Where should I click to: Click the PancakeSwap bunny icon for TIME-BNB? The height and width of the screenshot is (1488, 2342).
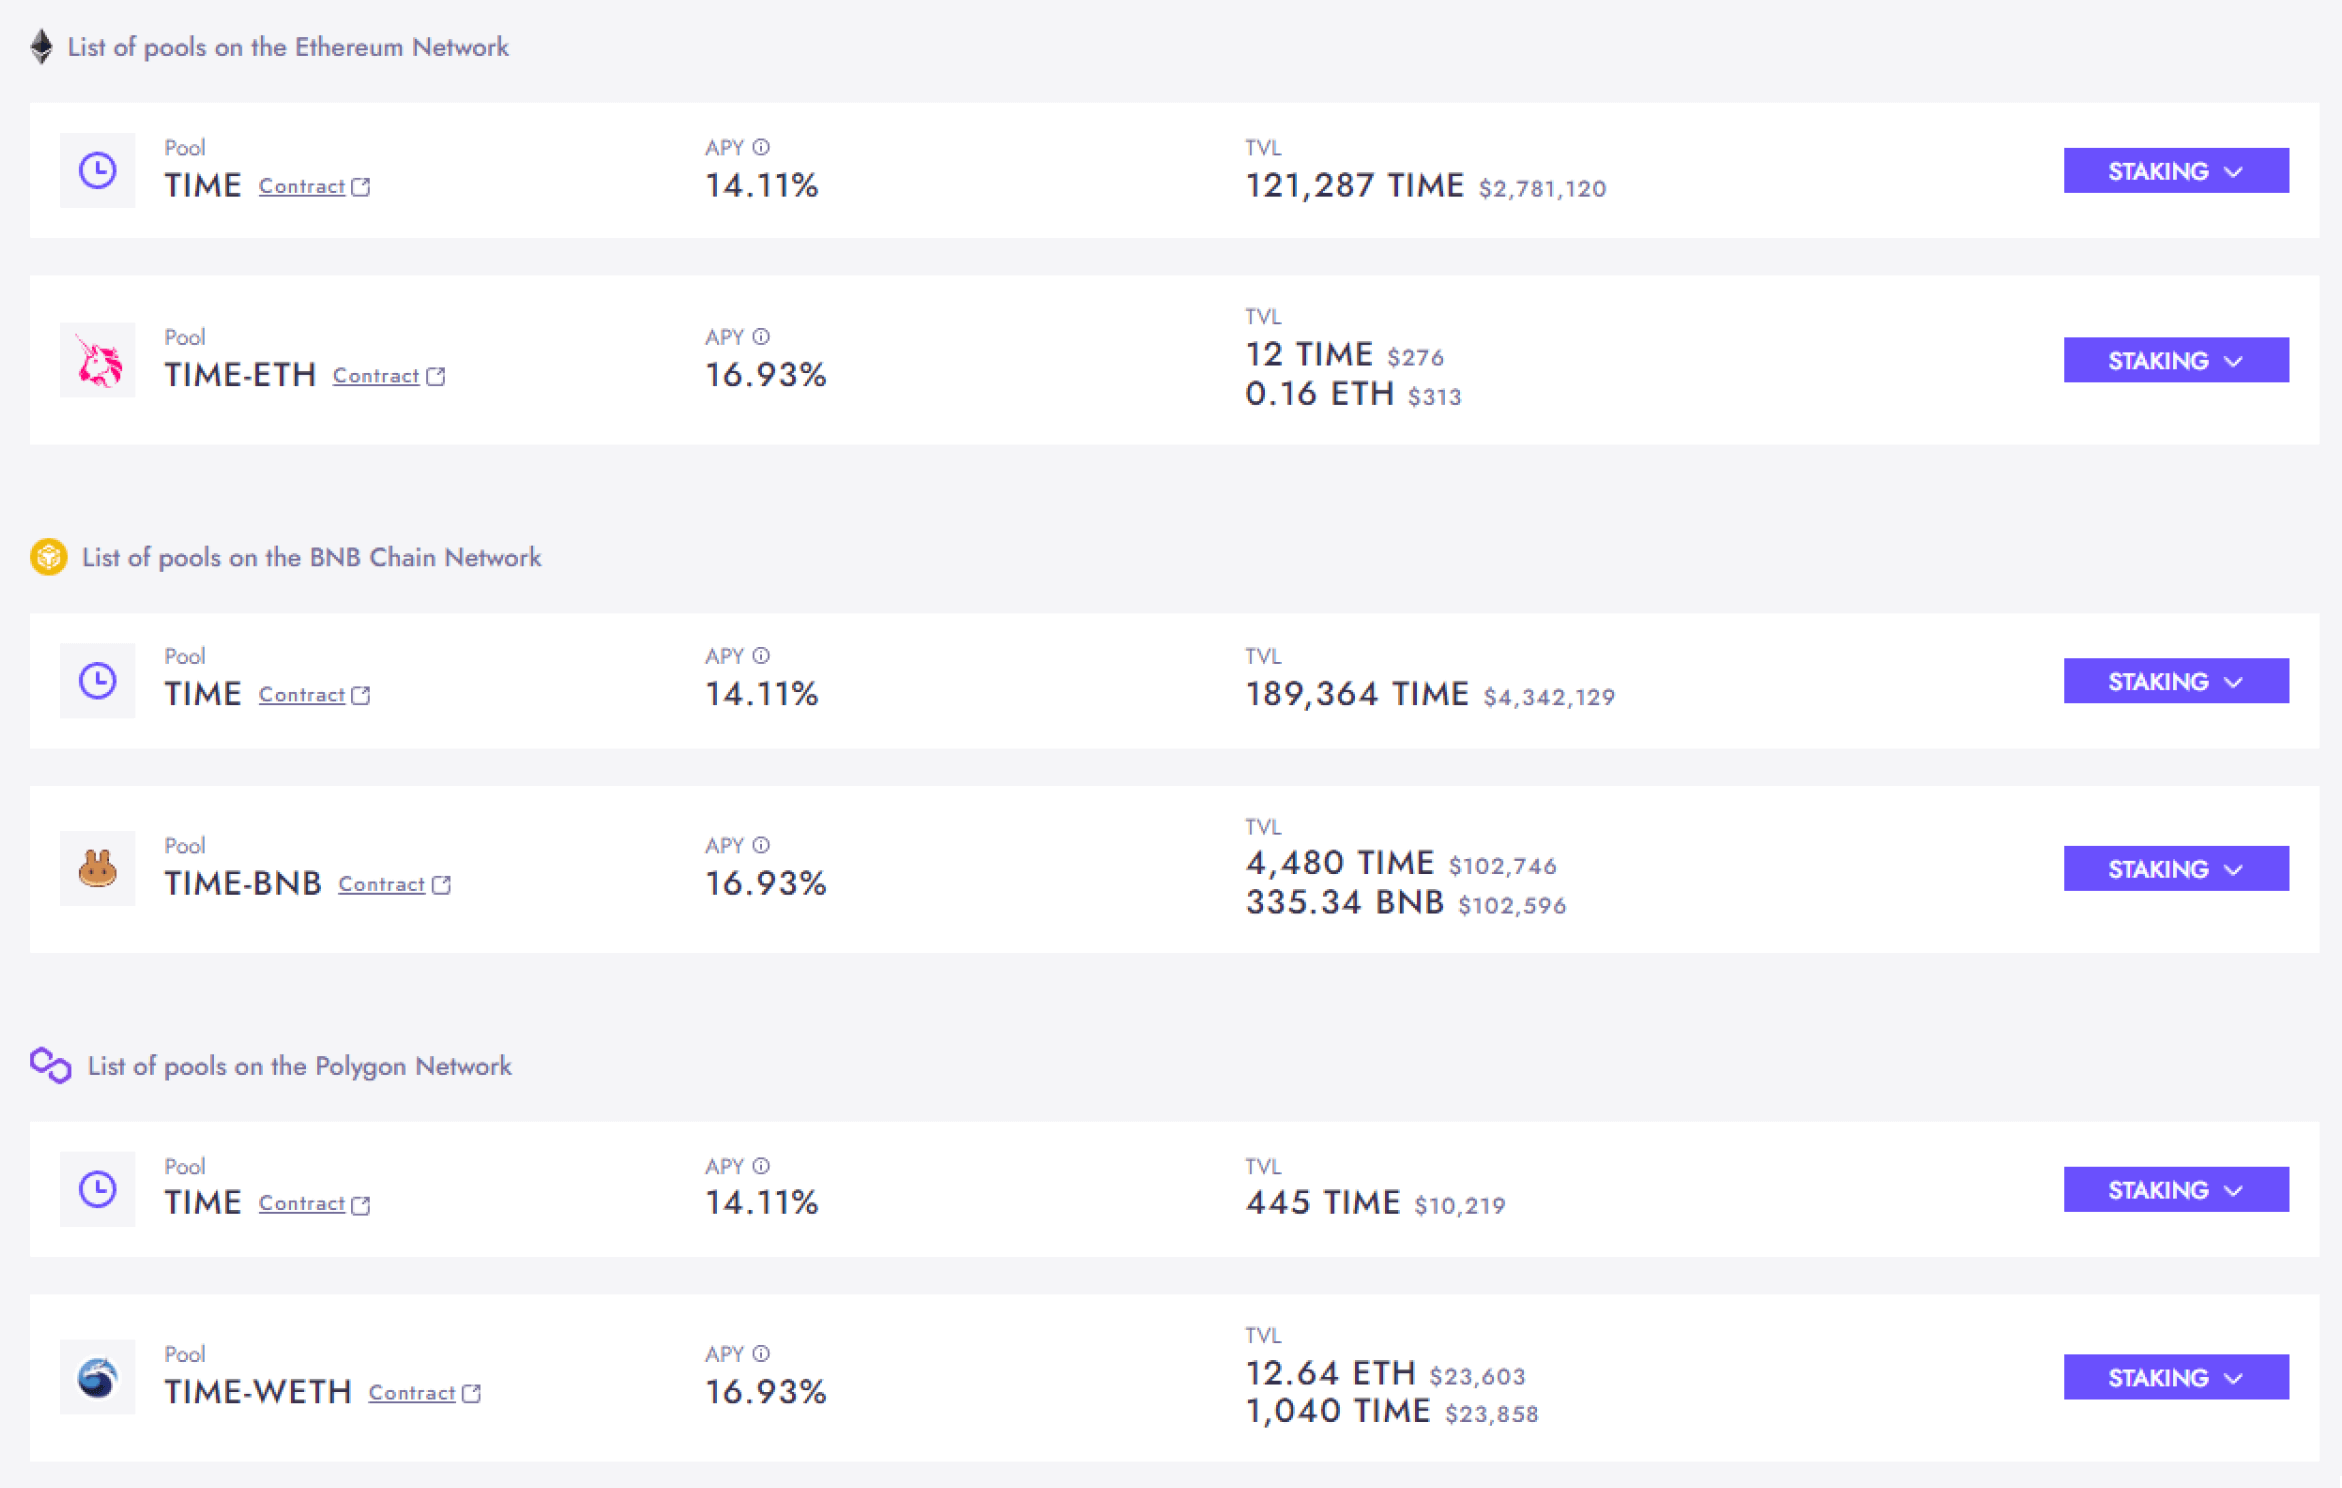coord(97,868)
